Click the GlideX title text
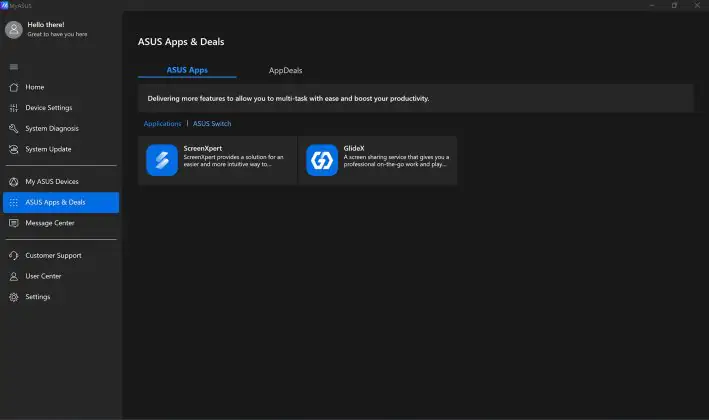This screenshot has width=709, height=420. (x=354, y=148)
